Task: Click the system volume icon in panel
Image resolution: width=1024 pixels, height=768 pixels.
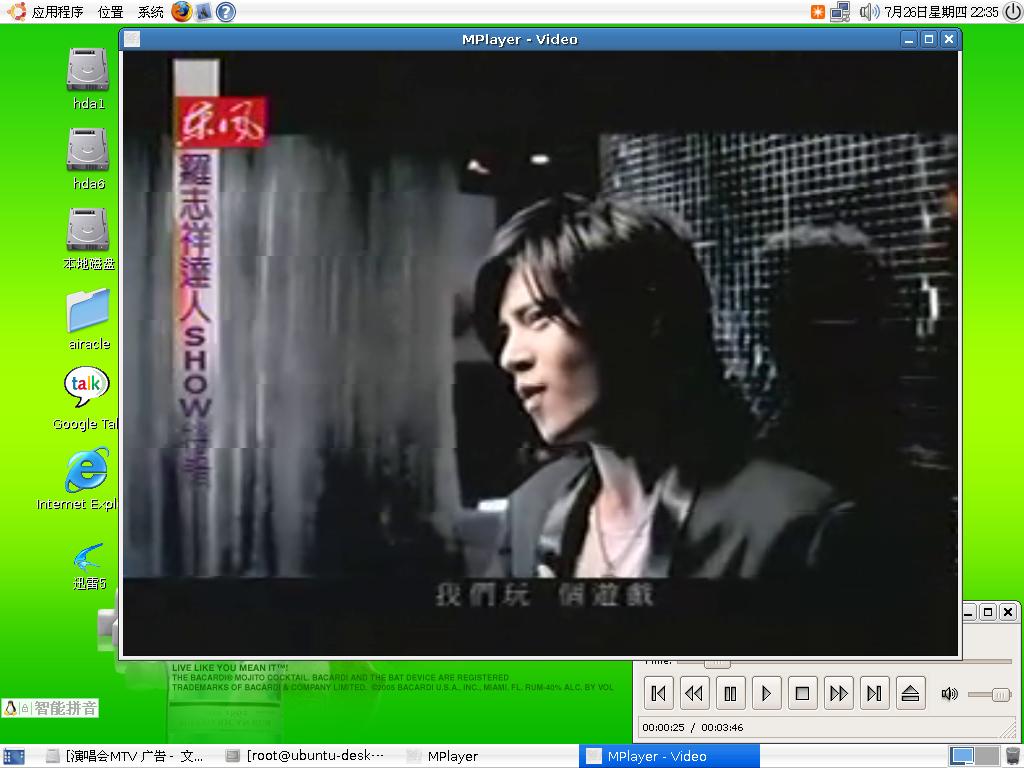Action: (869, 12)
